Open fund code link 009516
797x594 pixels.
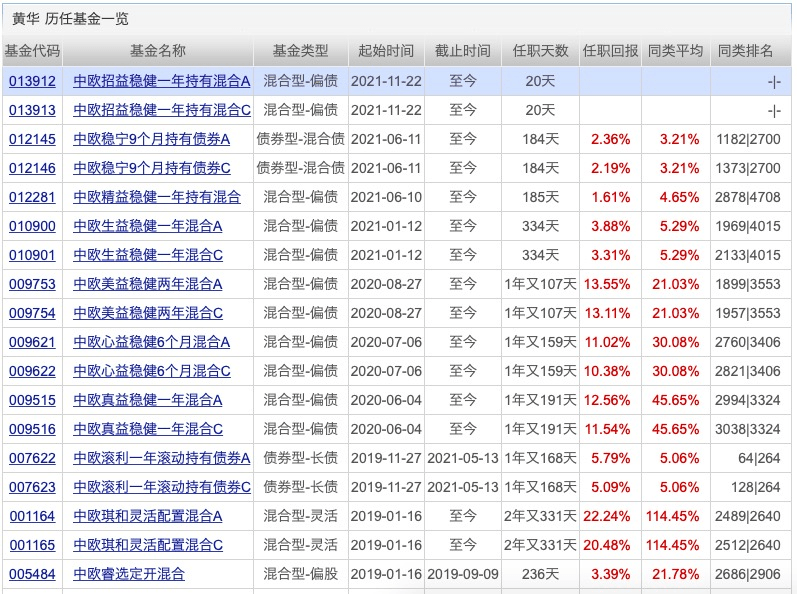click(x=32, y=429)
